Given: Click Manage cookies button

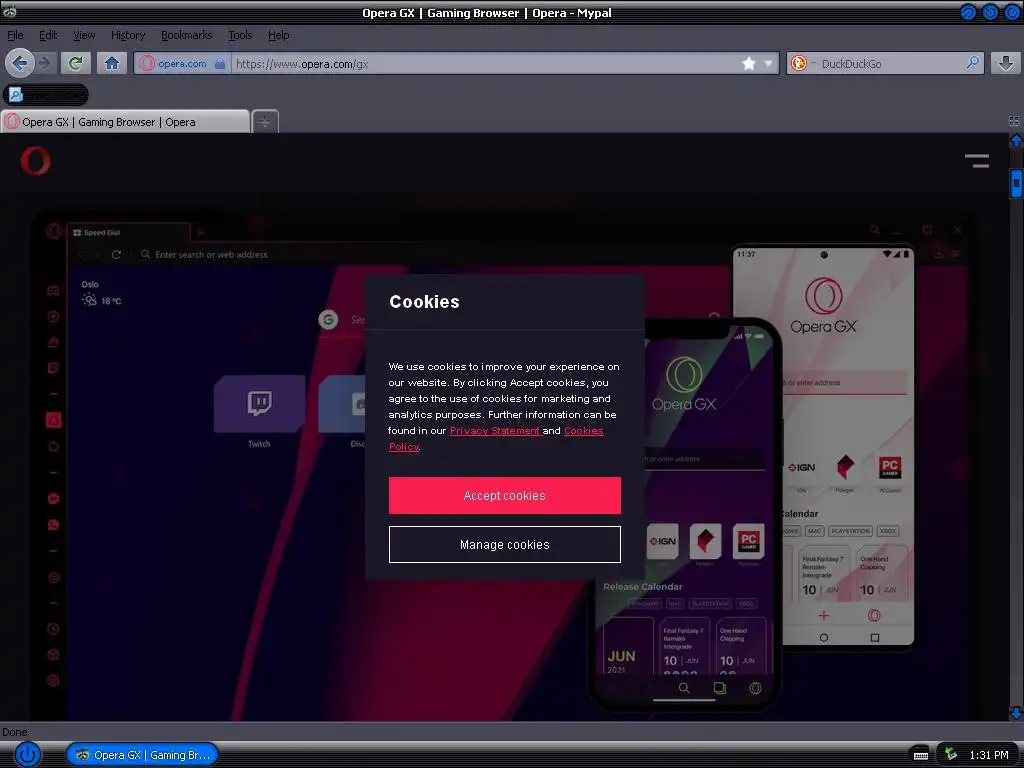Looking at the screenshot, I should (504, 544).
